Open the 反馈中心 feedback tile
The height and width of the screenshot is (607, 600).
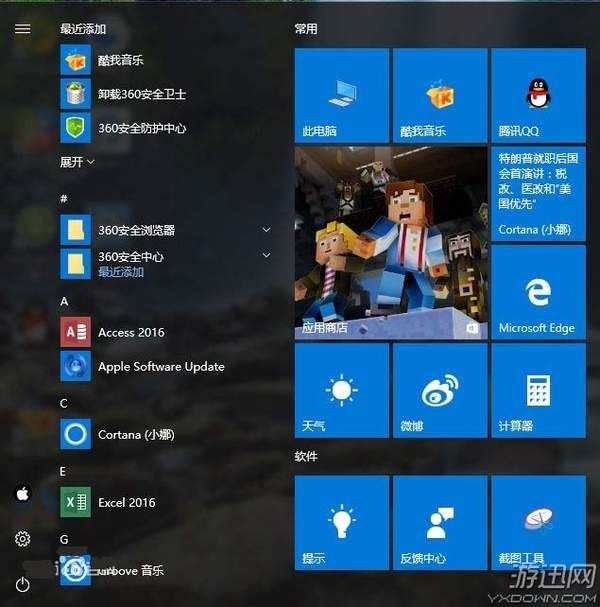point(440,523)
